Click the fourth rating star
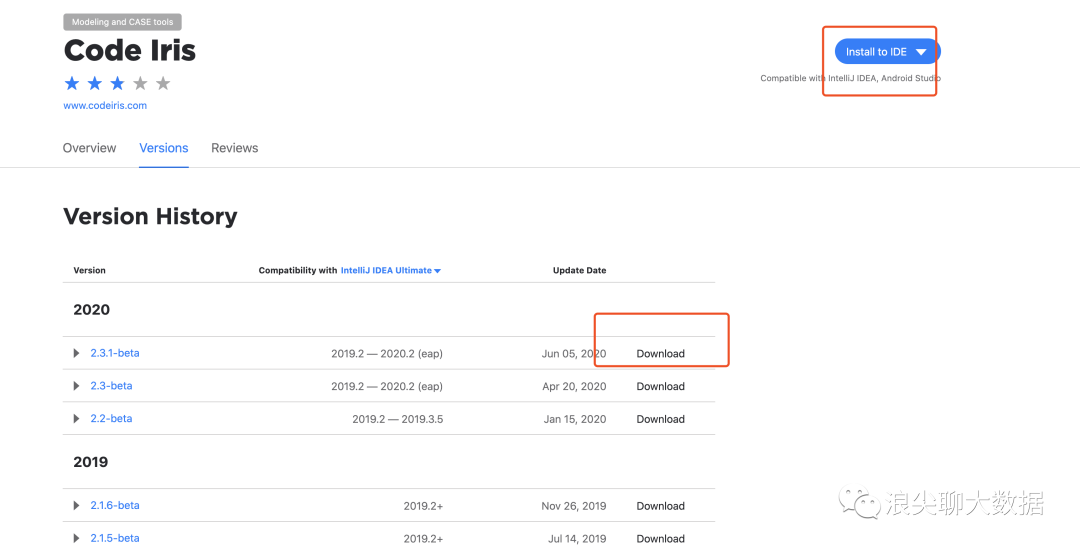1080x551 pixels. (x=141, y=83)
